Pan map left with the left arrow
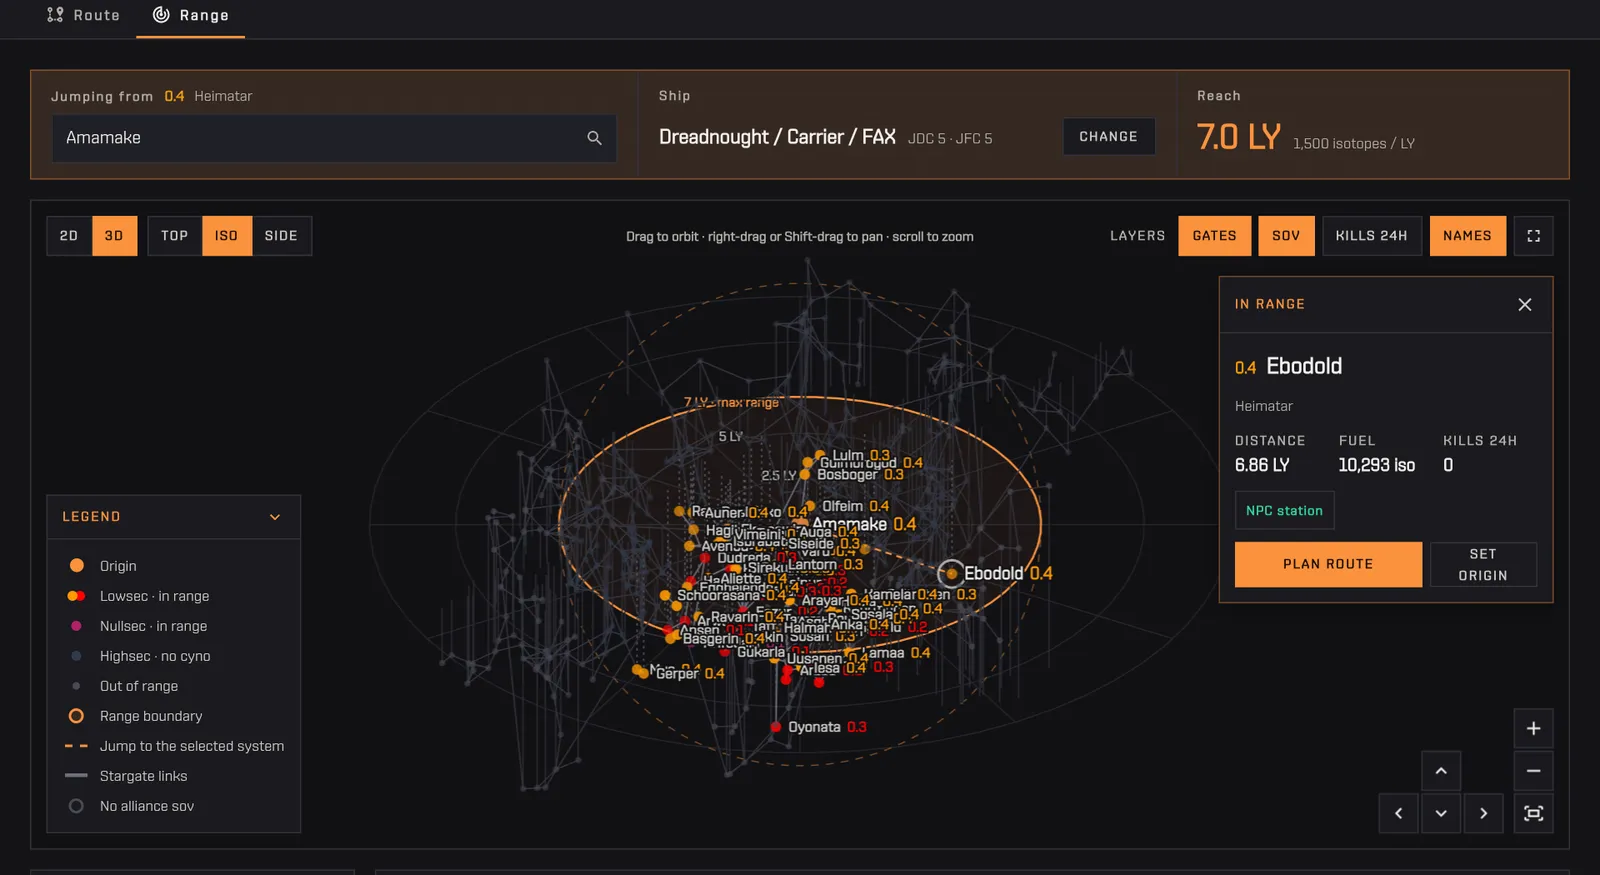This screenshot has width=1600, height=875. [1399, 813]
